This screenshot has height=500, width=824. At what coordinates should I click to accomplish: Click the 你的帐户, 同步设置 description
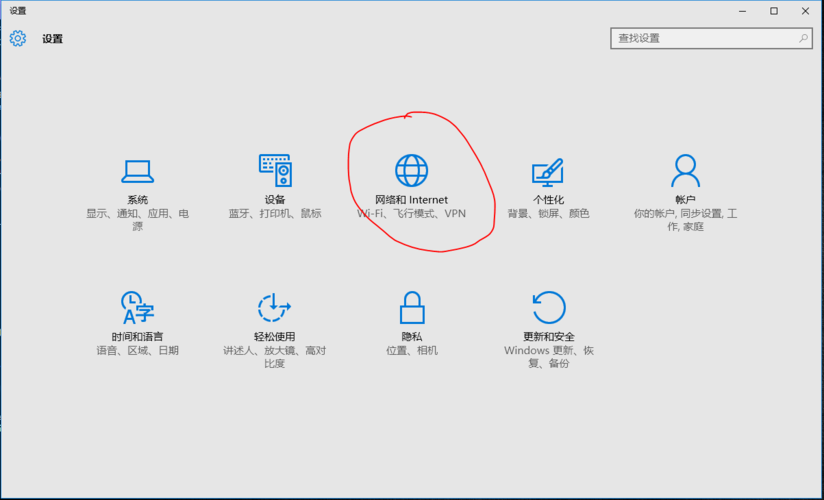[x=685, y=220]
